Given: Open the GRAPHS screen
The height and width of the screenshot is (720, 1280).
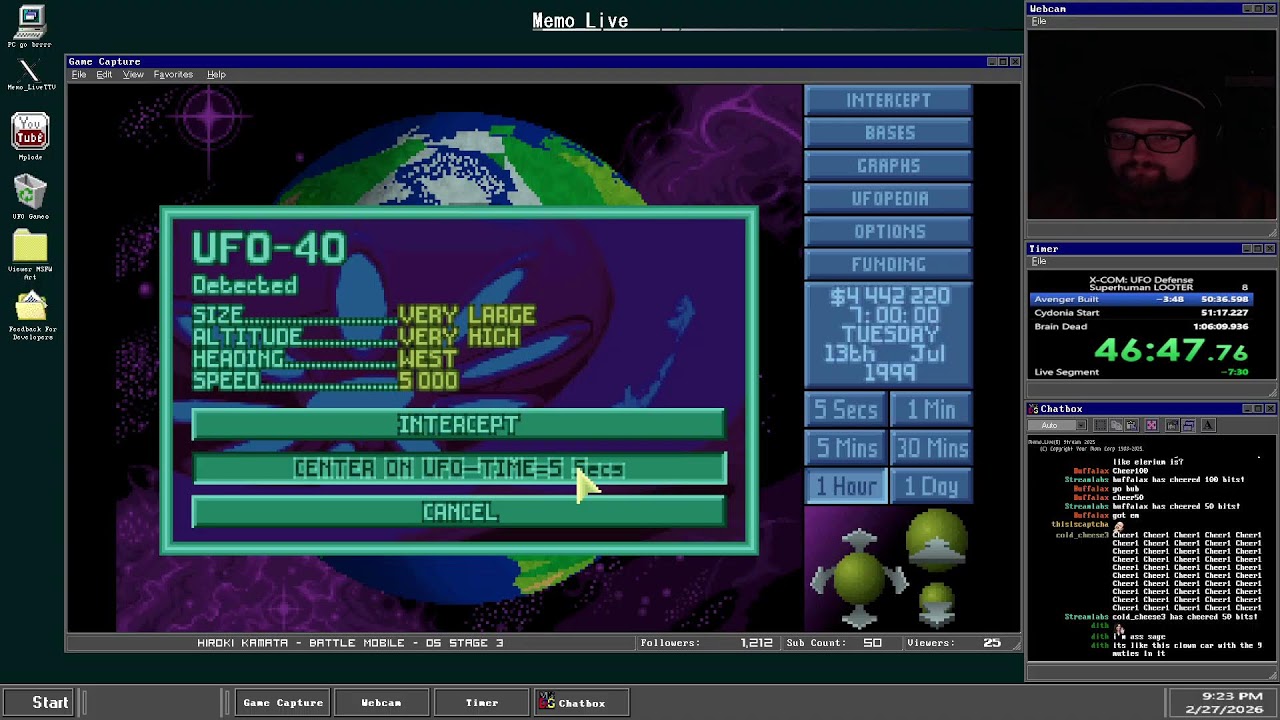Looking at the screenshot, I should click(888, 166).
